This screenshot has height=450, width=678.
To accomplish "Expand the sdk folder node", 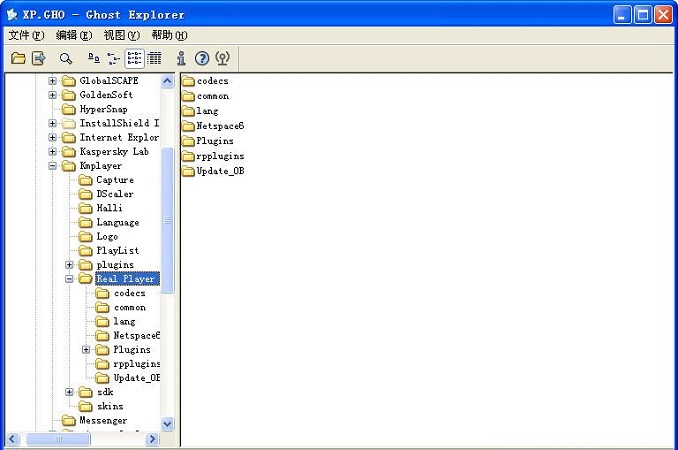I will coord(69,392).
